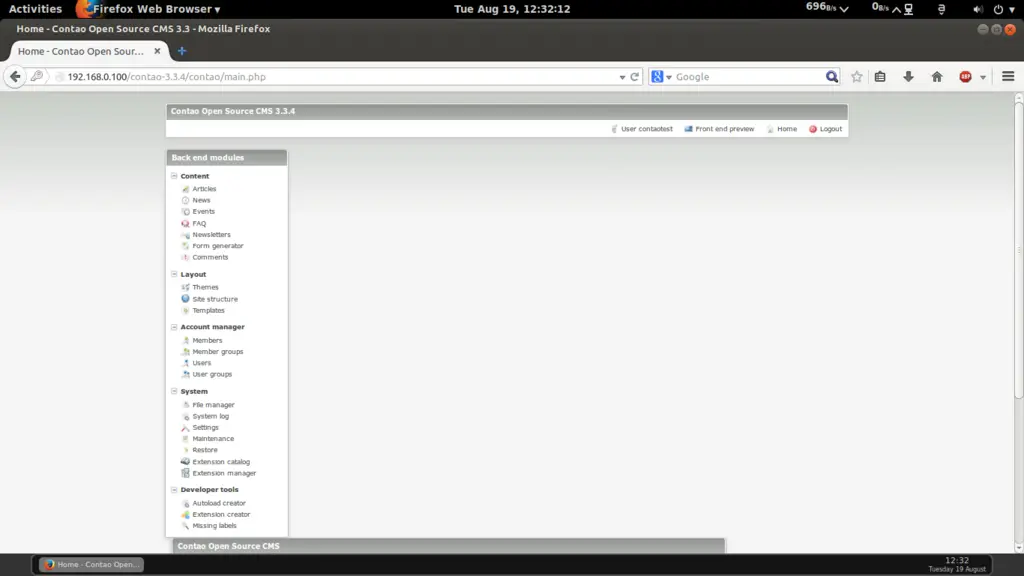Open the URL history dropdown arrow

click(x=622, y=77)
